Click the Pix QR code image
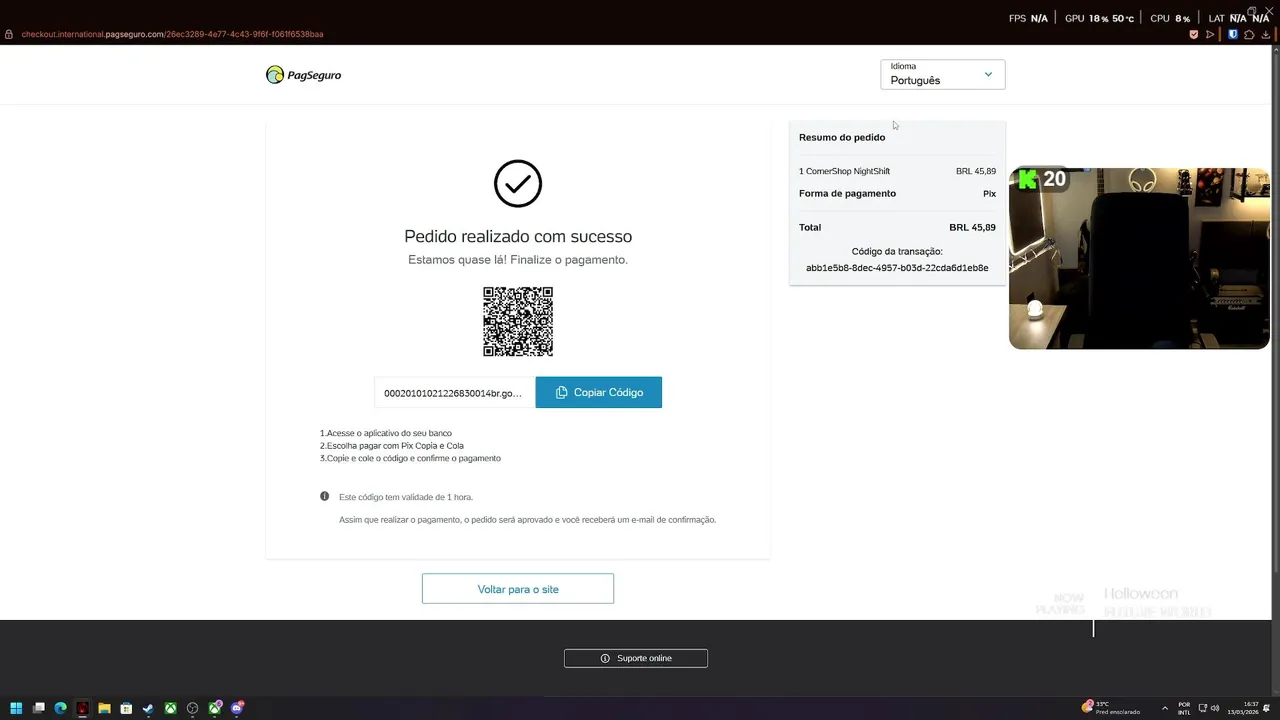 pos(518,321)
